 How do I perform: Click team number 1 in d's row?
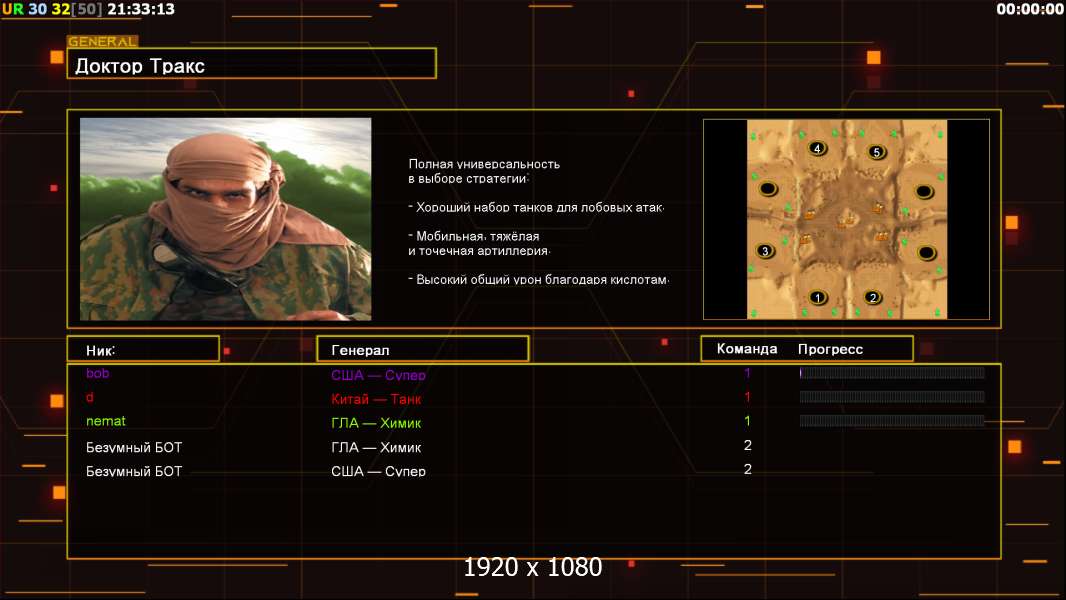pyautogui.click(x=747, y=396)
